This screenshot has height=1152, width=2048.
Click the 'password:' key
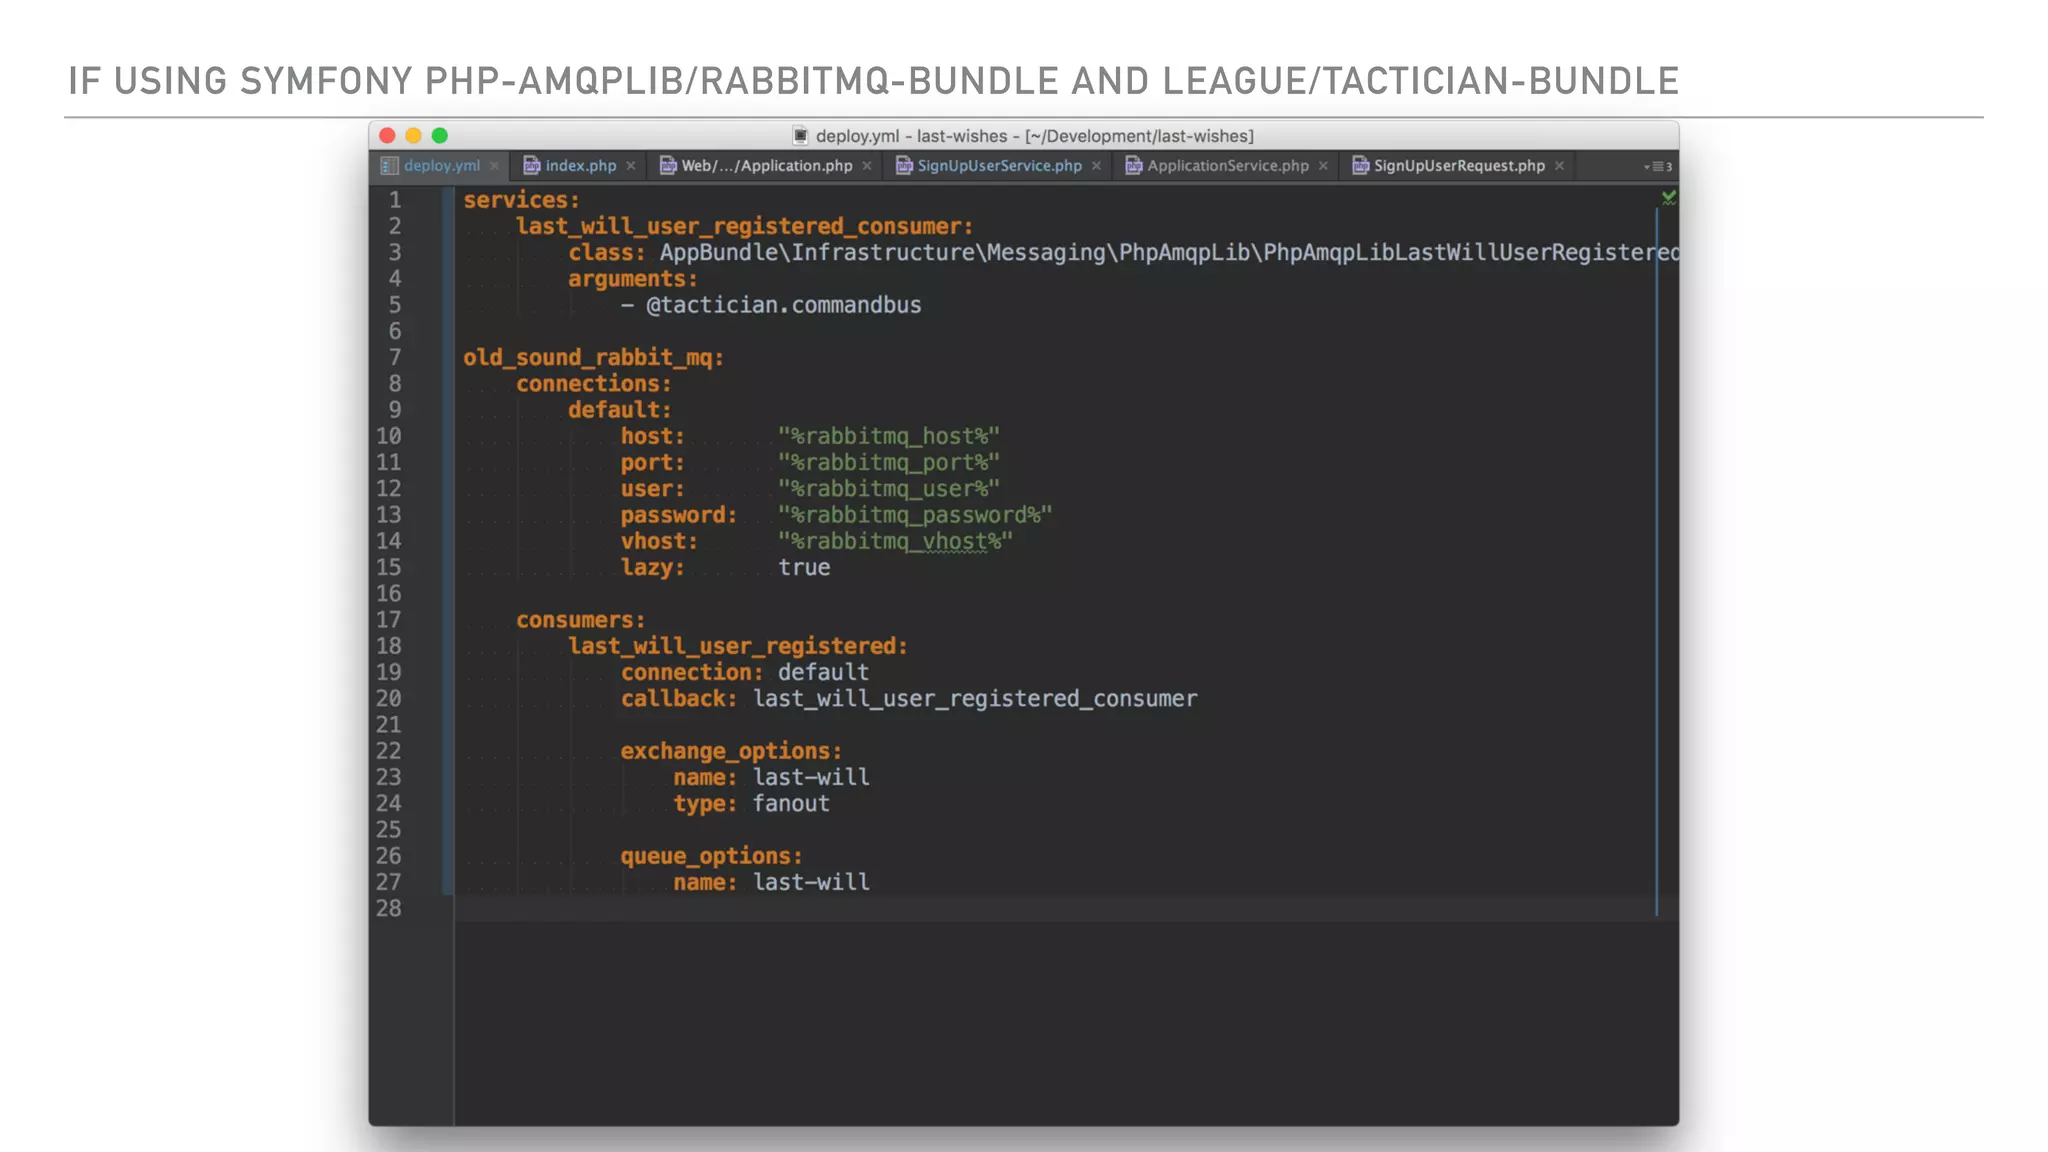tap(679, 515)
